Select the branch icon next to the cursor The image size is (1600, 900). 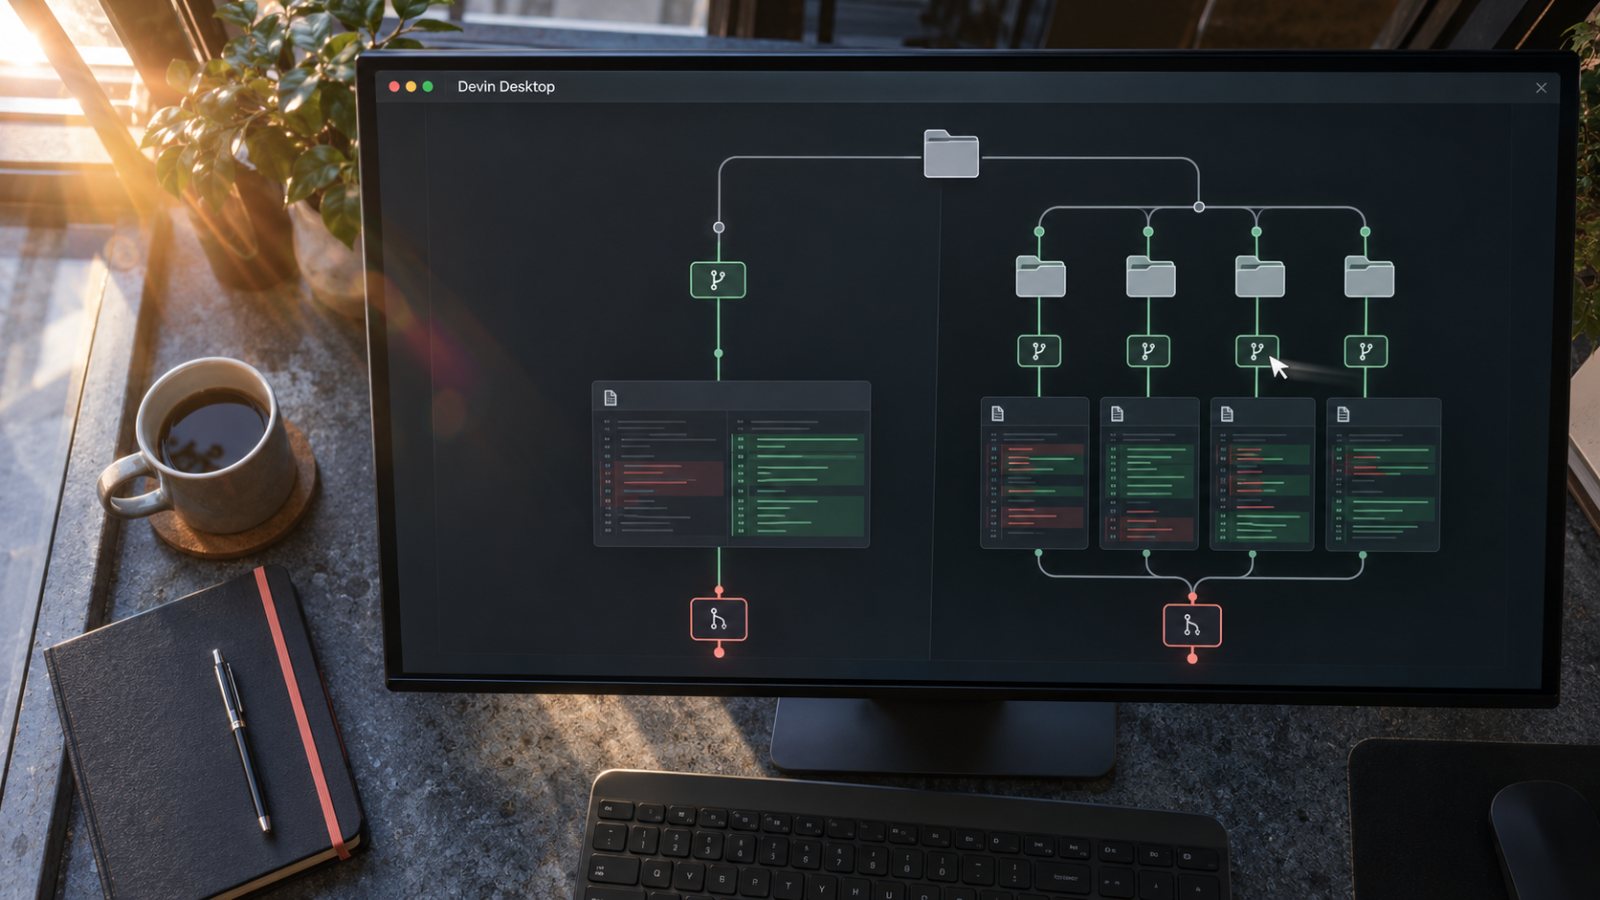pos(1257,351)
